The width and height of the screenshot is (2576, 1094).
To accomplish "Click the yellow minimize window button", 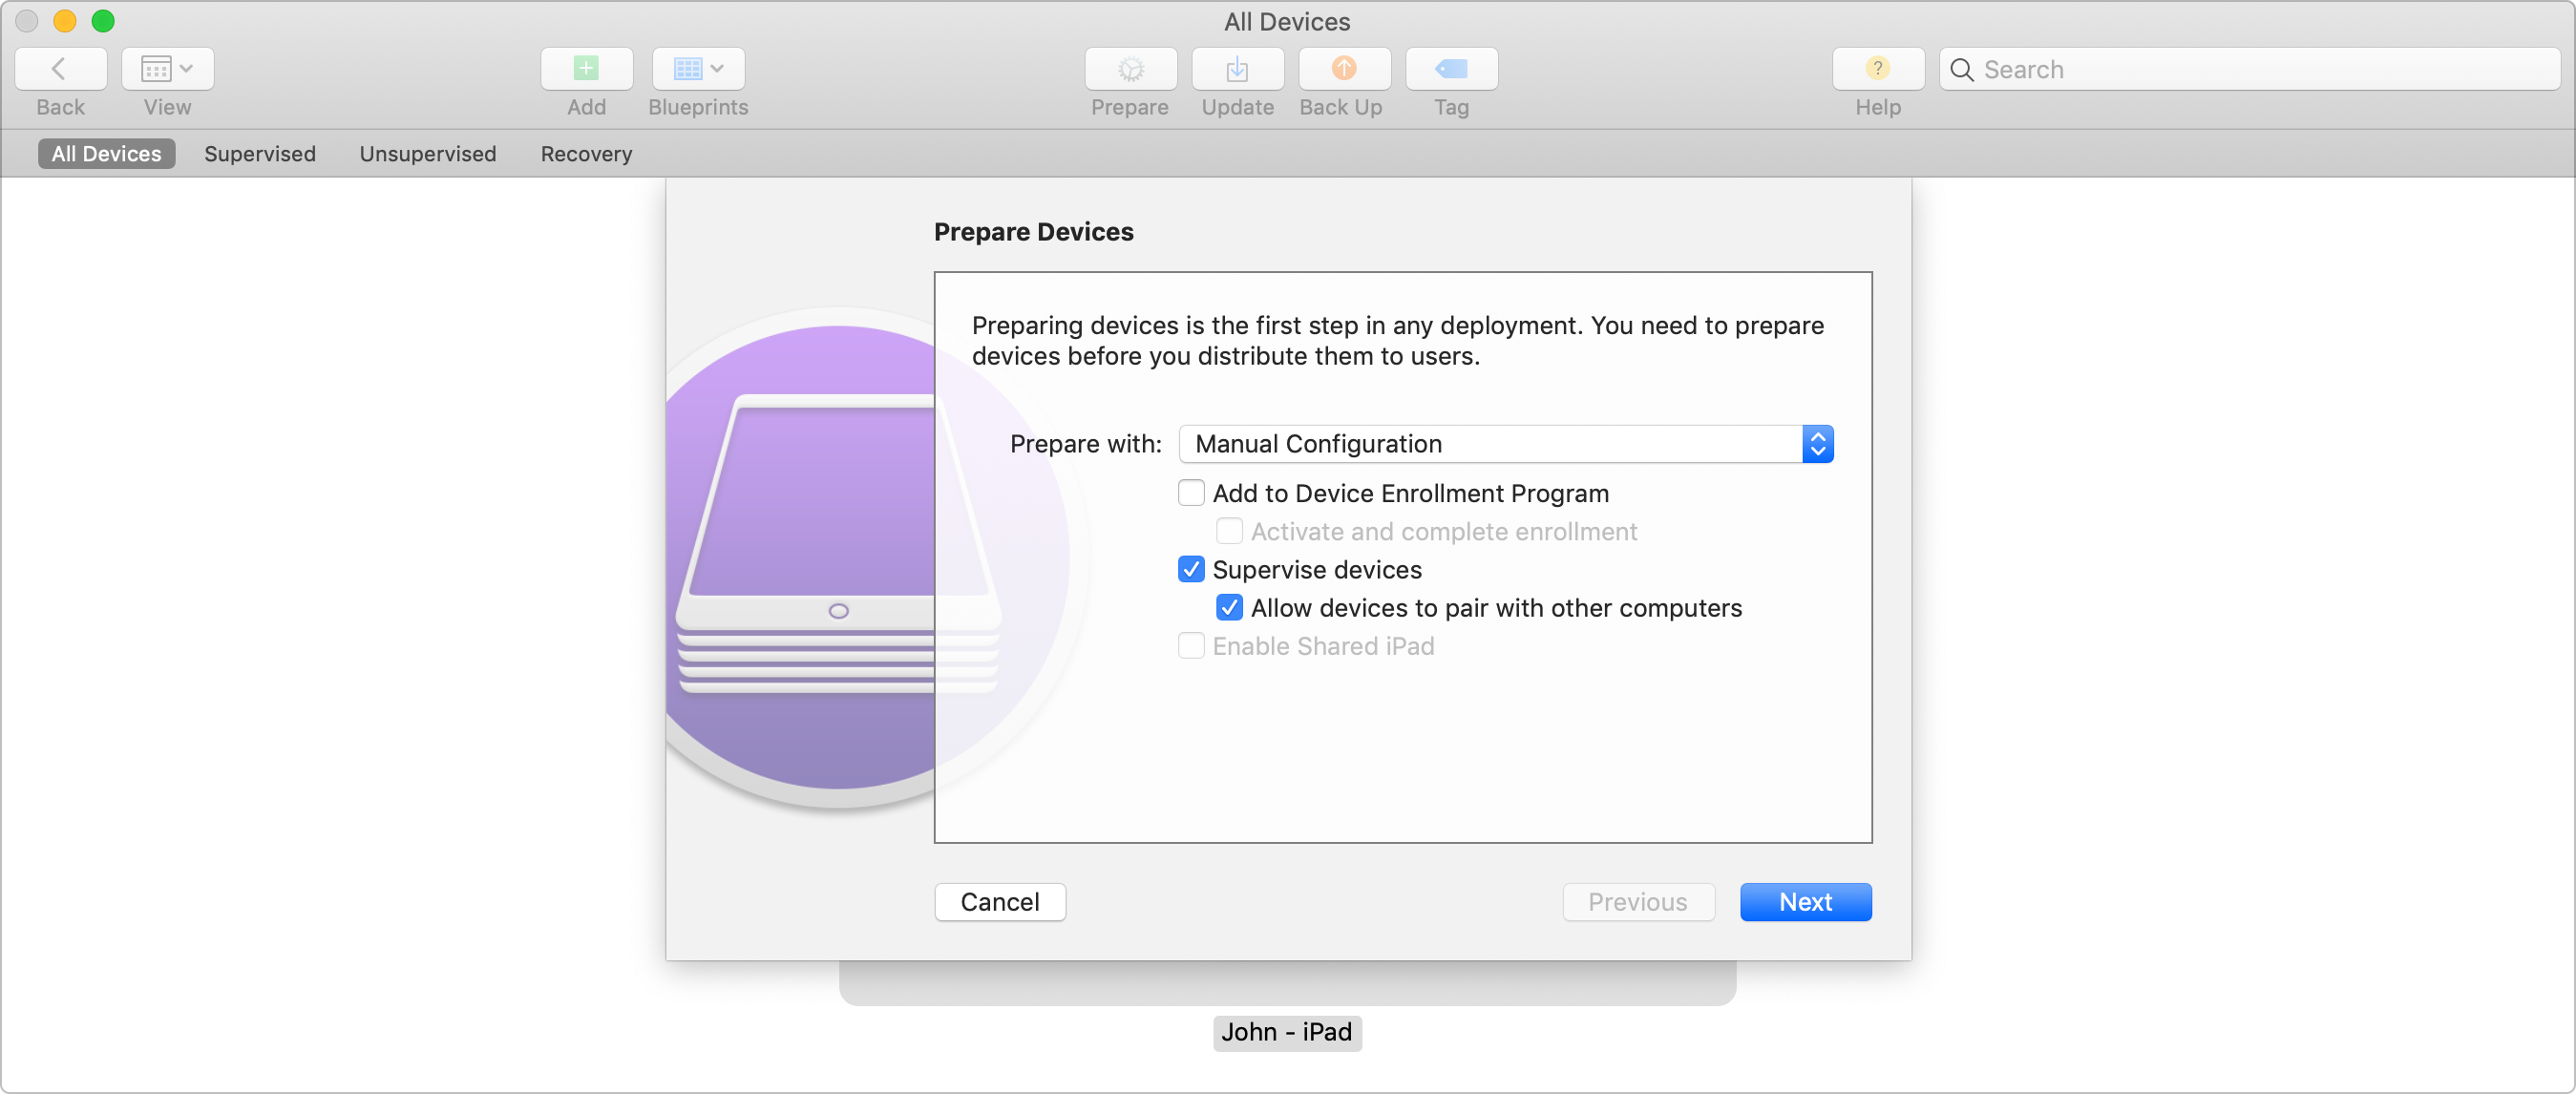I will tap(65, 21).
